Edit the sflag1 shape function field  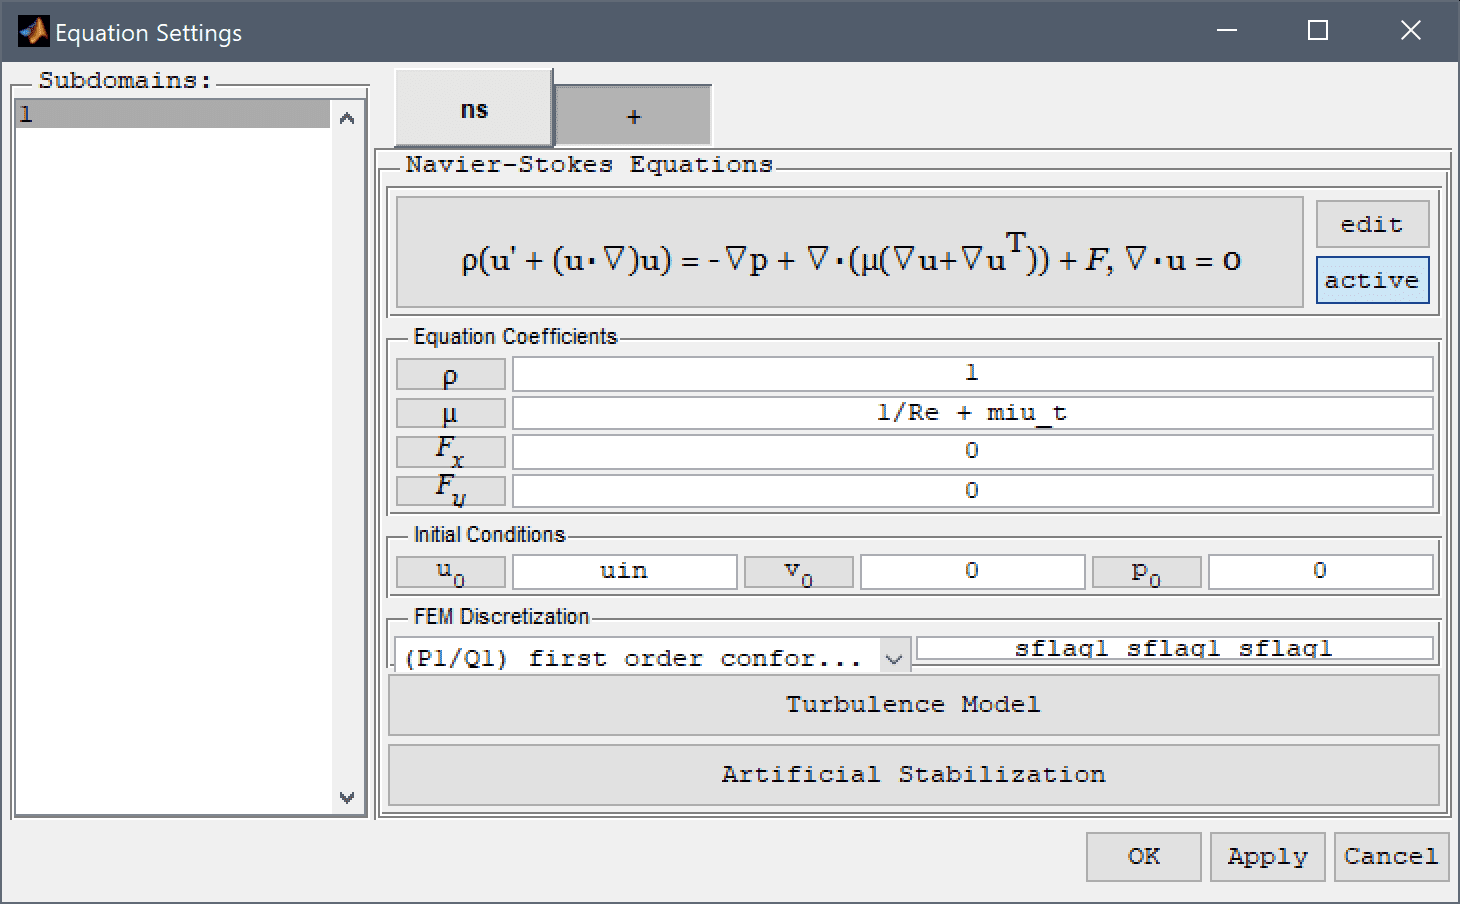pyautogui.click(x=1174, y=648)
